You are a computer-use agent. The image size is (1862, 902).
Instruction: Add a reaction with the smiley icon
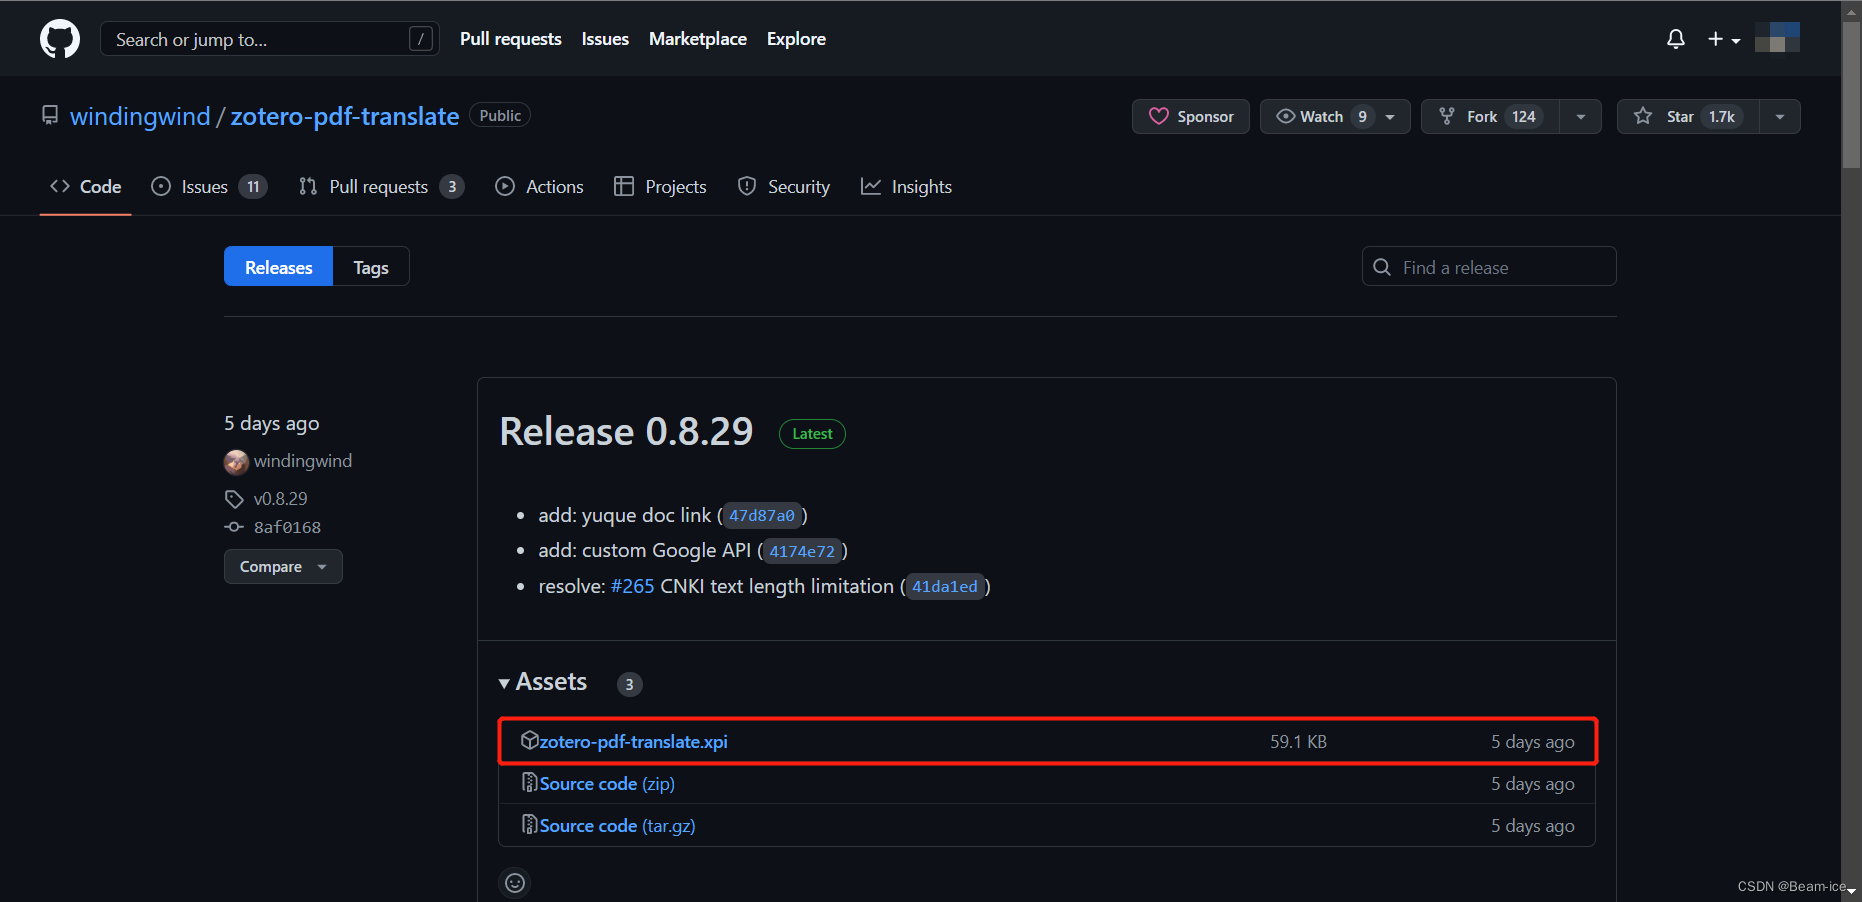coord(515,883)
